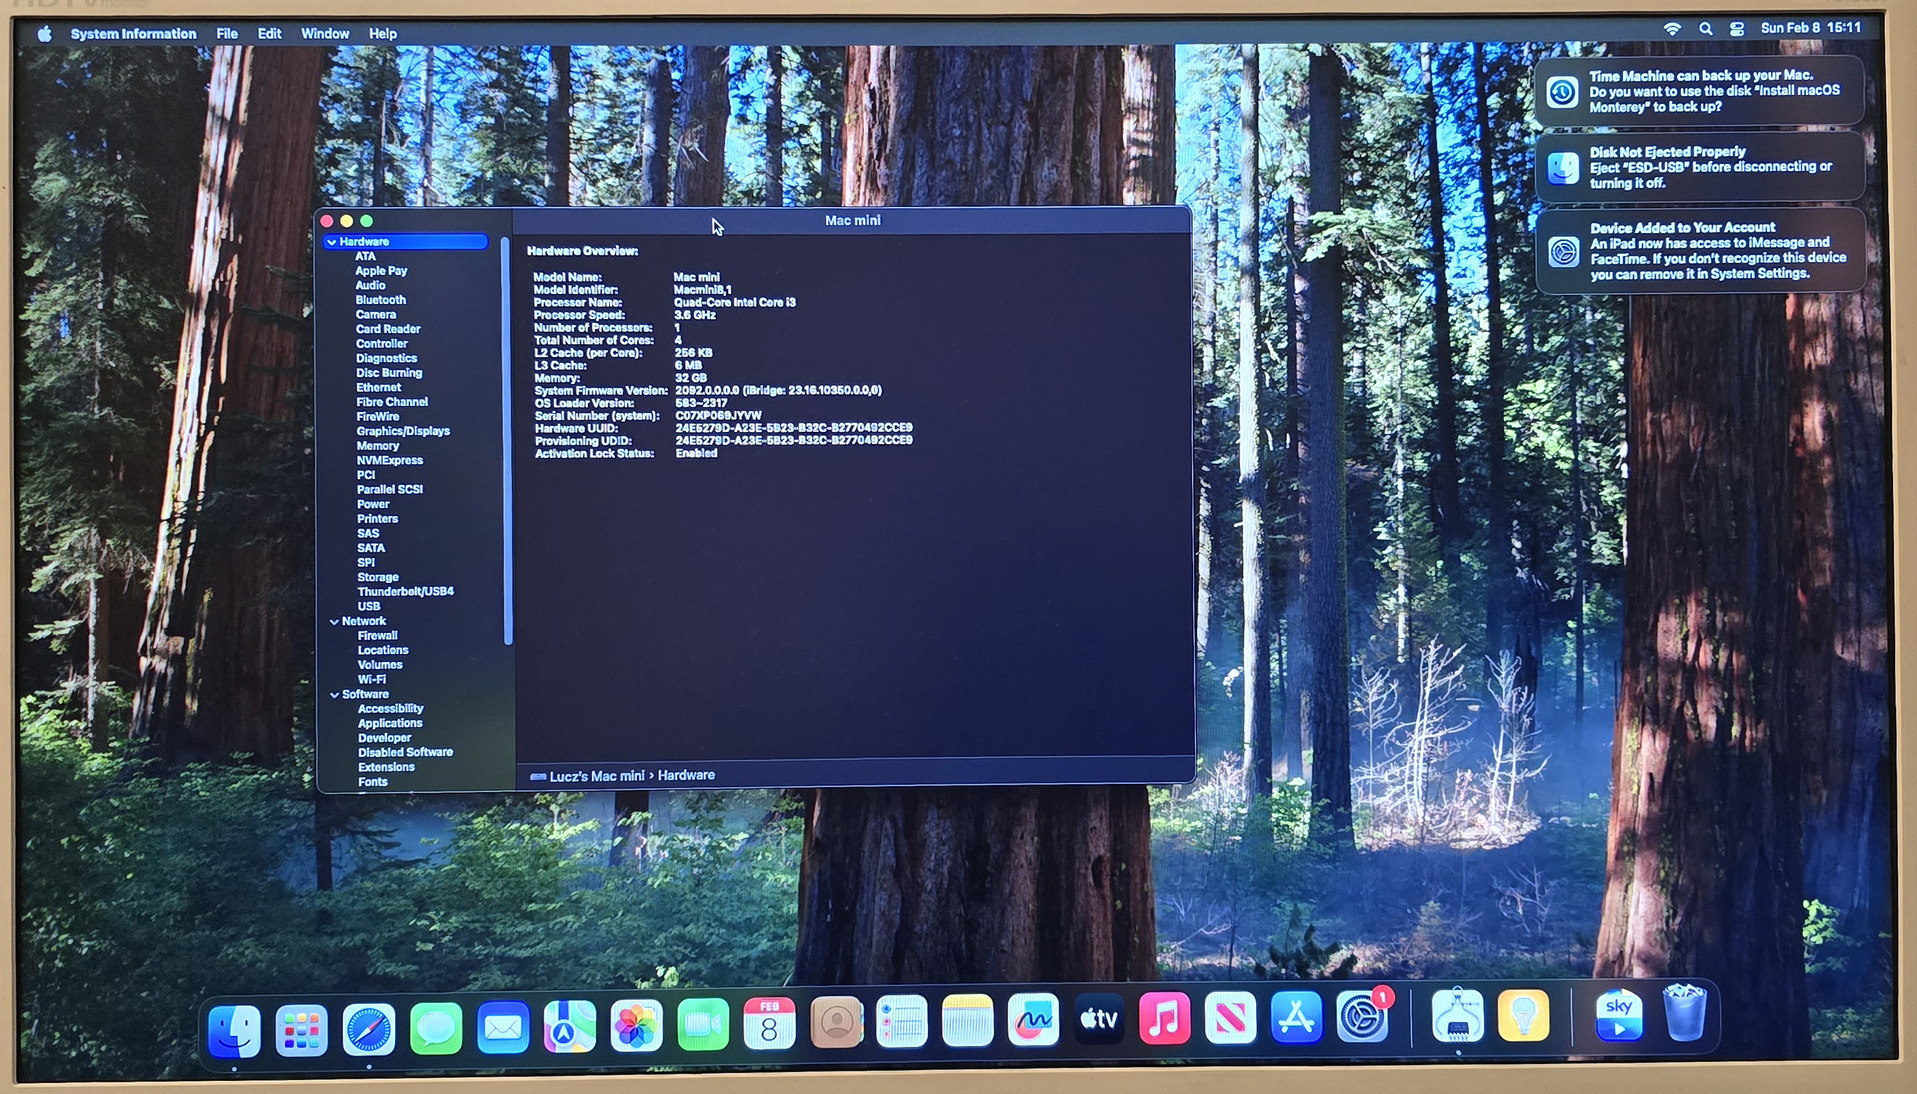Image resolution: width=1917 pixels, height=1094 pixels.
Task: Open the File menu
Action: point(227,34)
